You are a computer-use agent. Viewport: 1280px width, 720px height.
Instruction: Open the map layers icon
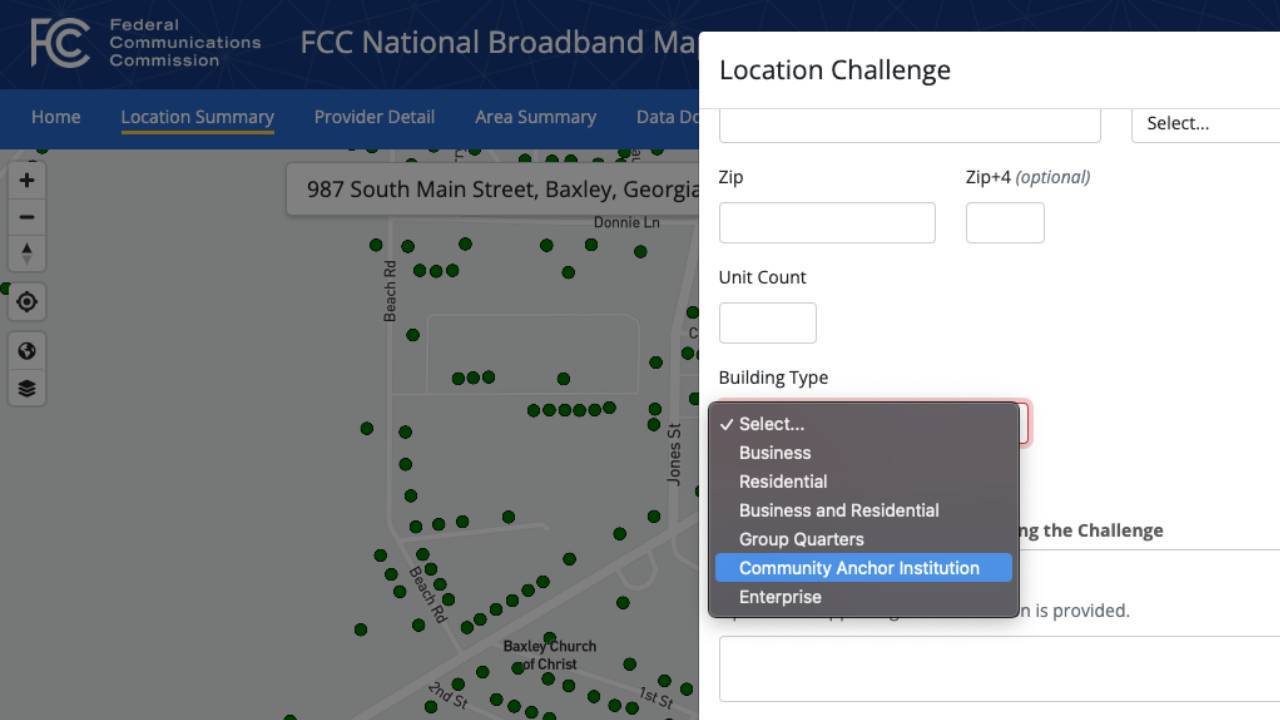pos(27,388)
